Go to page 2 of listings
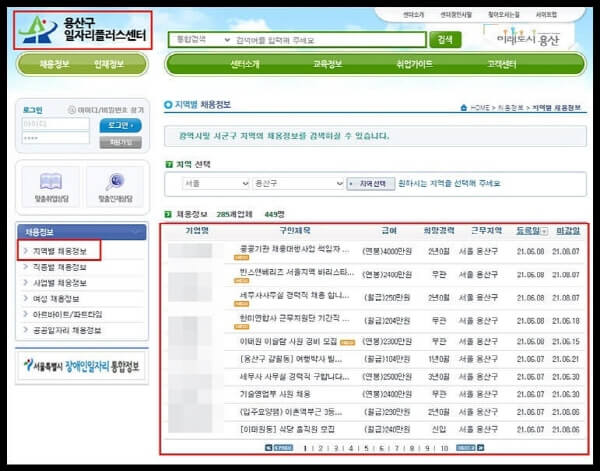Viewport: 600px width, 471px height. (320, 448)
